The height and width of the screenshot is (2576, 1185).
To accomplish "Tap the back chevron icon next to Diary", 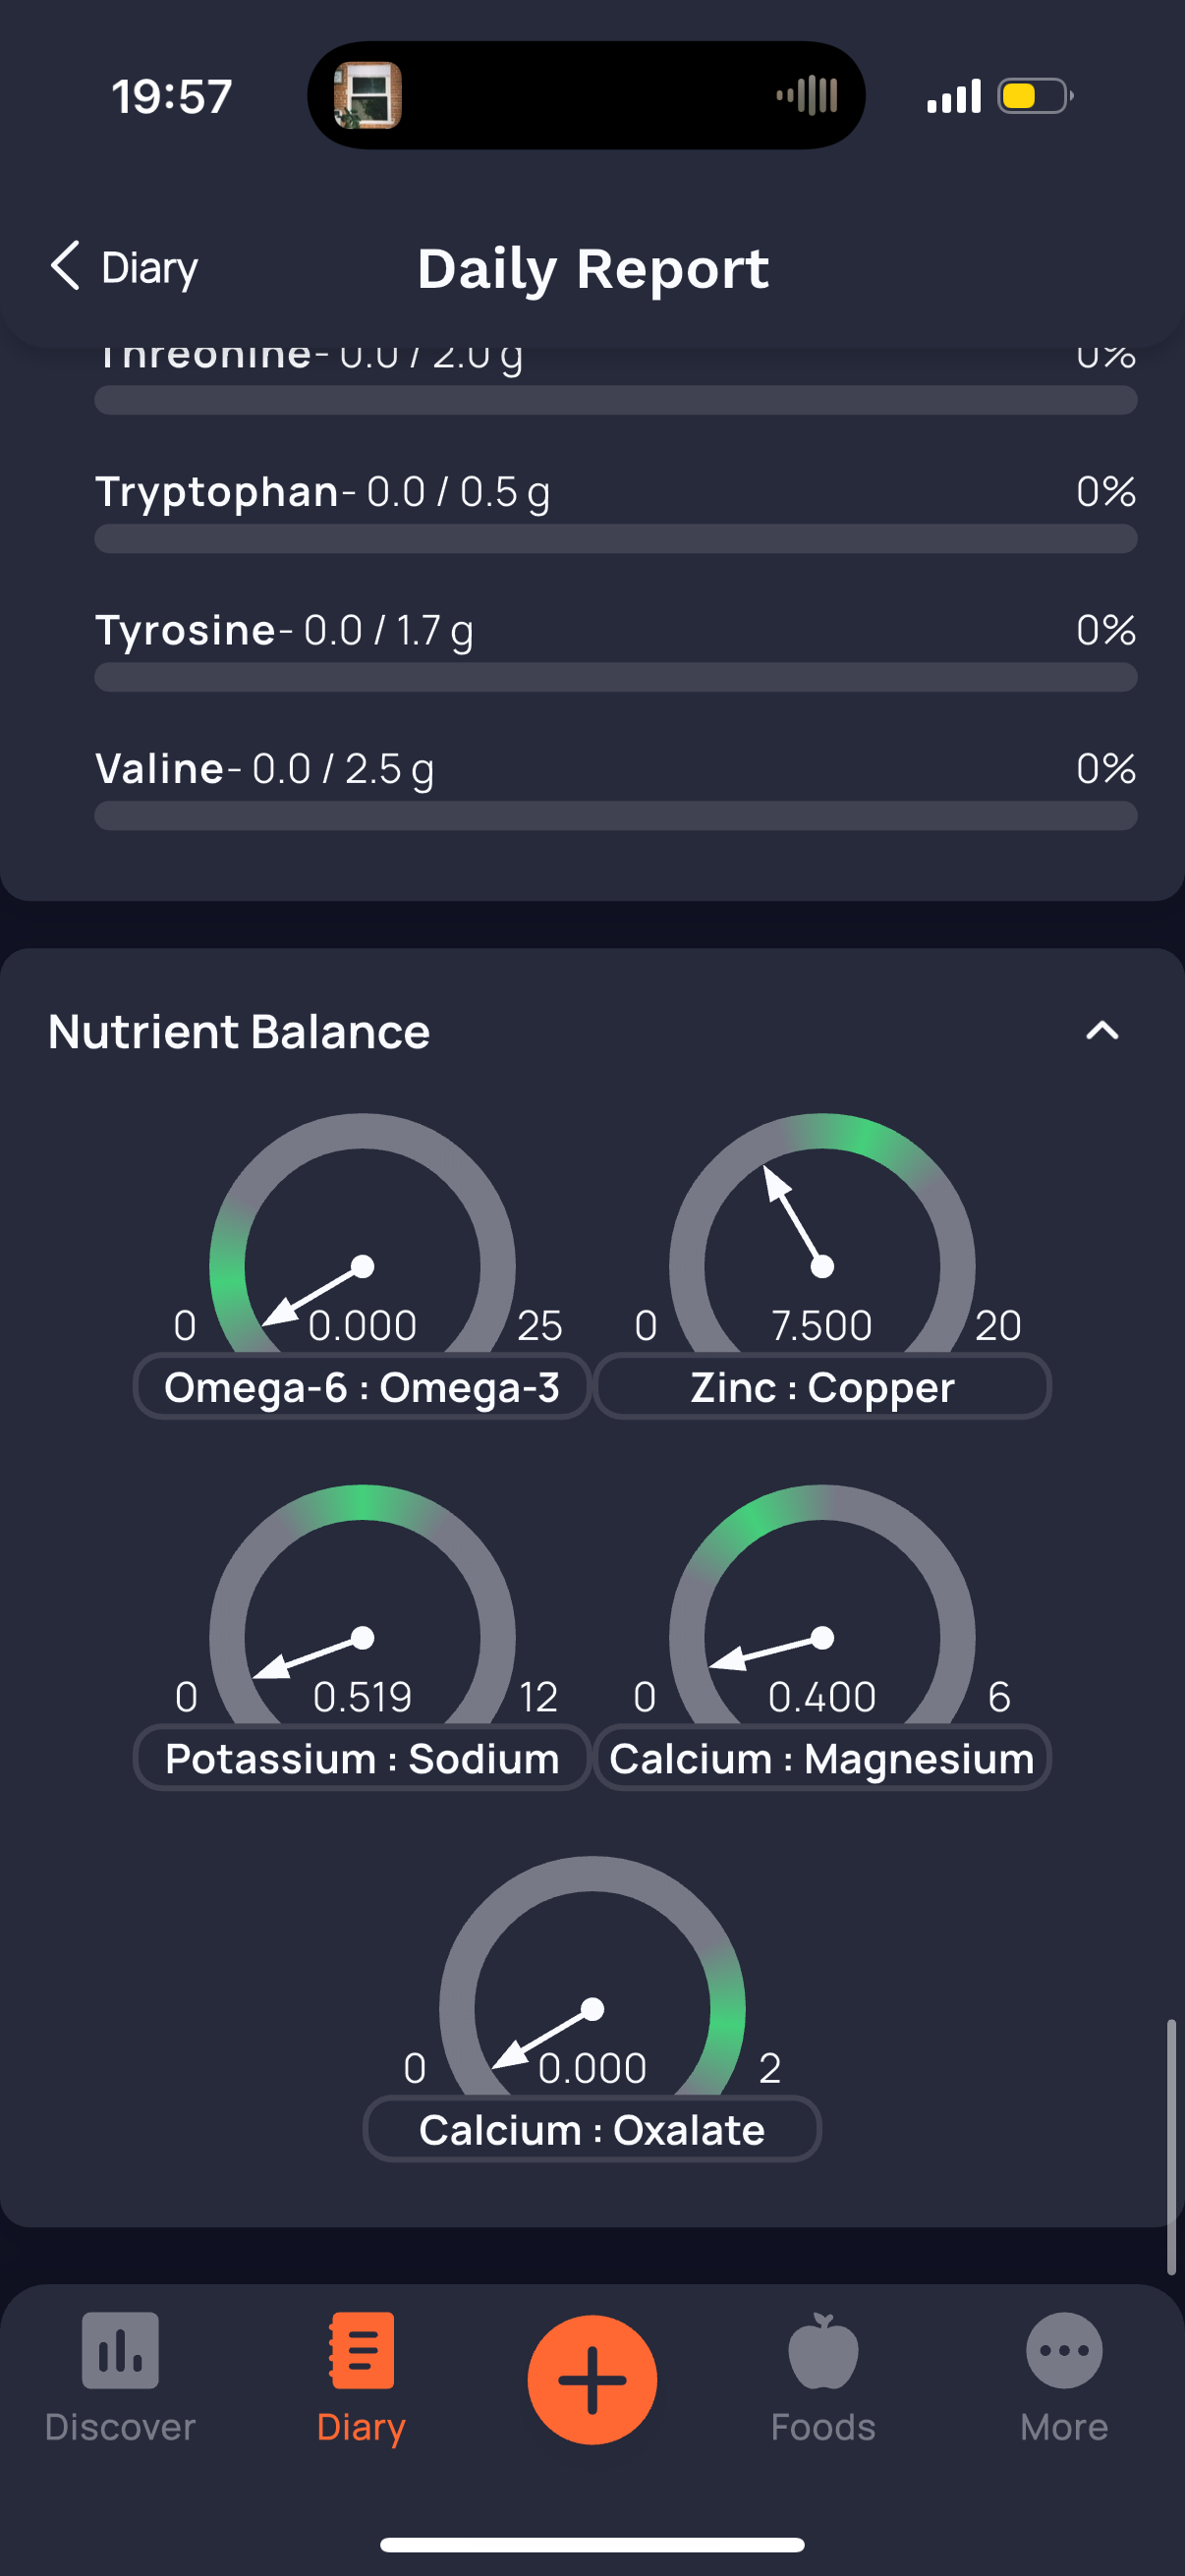I will (65, 266).
